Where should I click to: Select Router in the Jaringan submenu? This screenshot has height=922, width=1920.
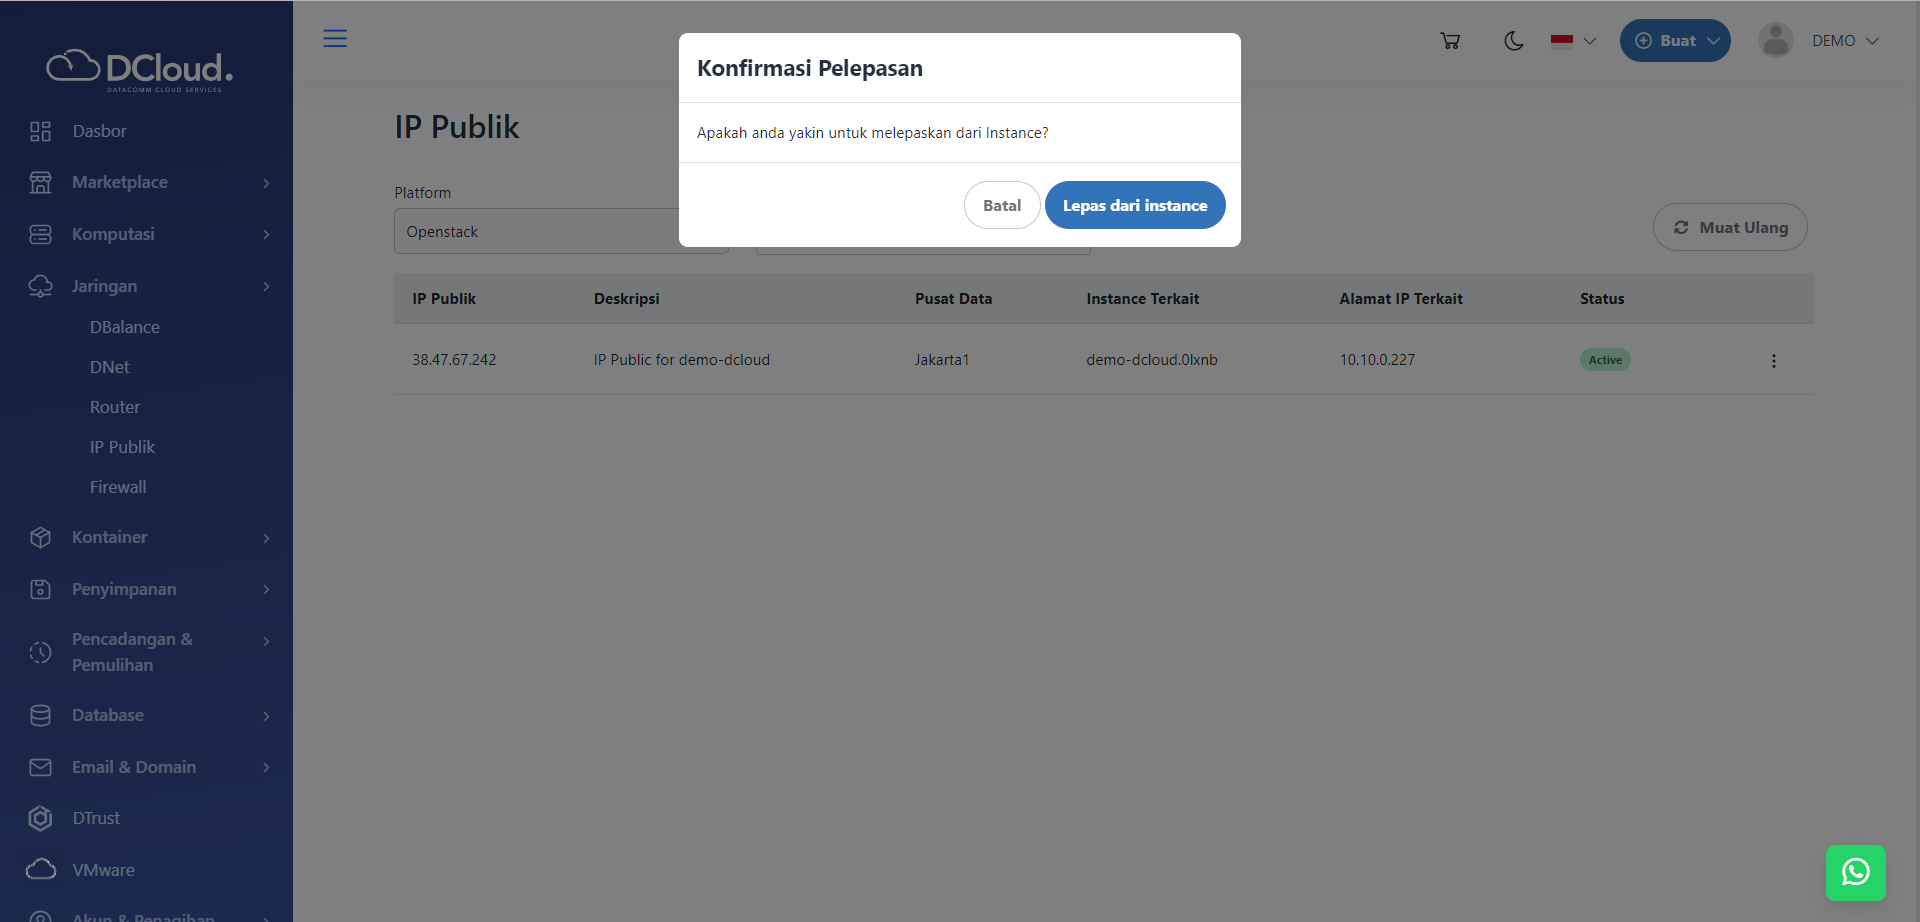tap(114, 407)
